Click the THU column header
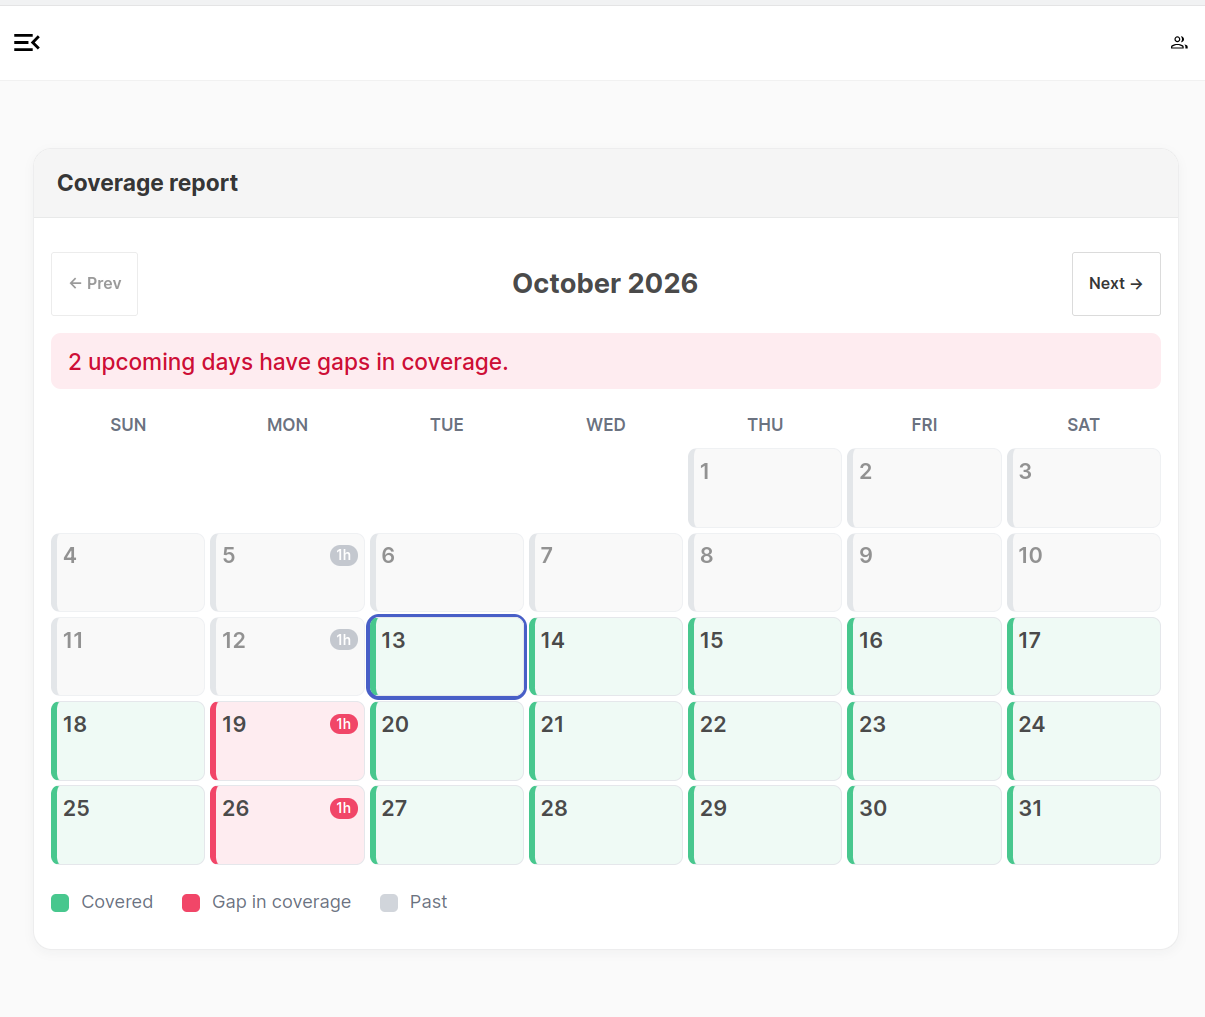 click(x=765, y=425)
